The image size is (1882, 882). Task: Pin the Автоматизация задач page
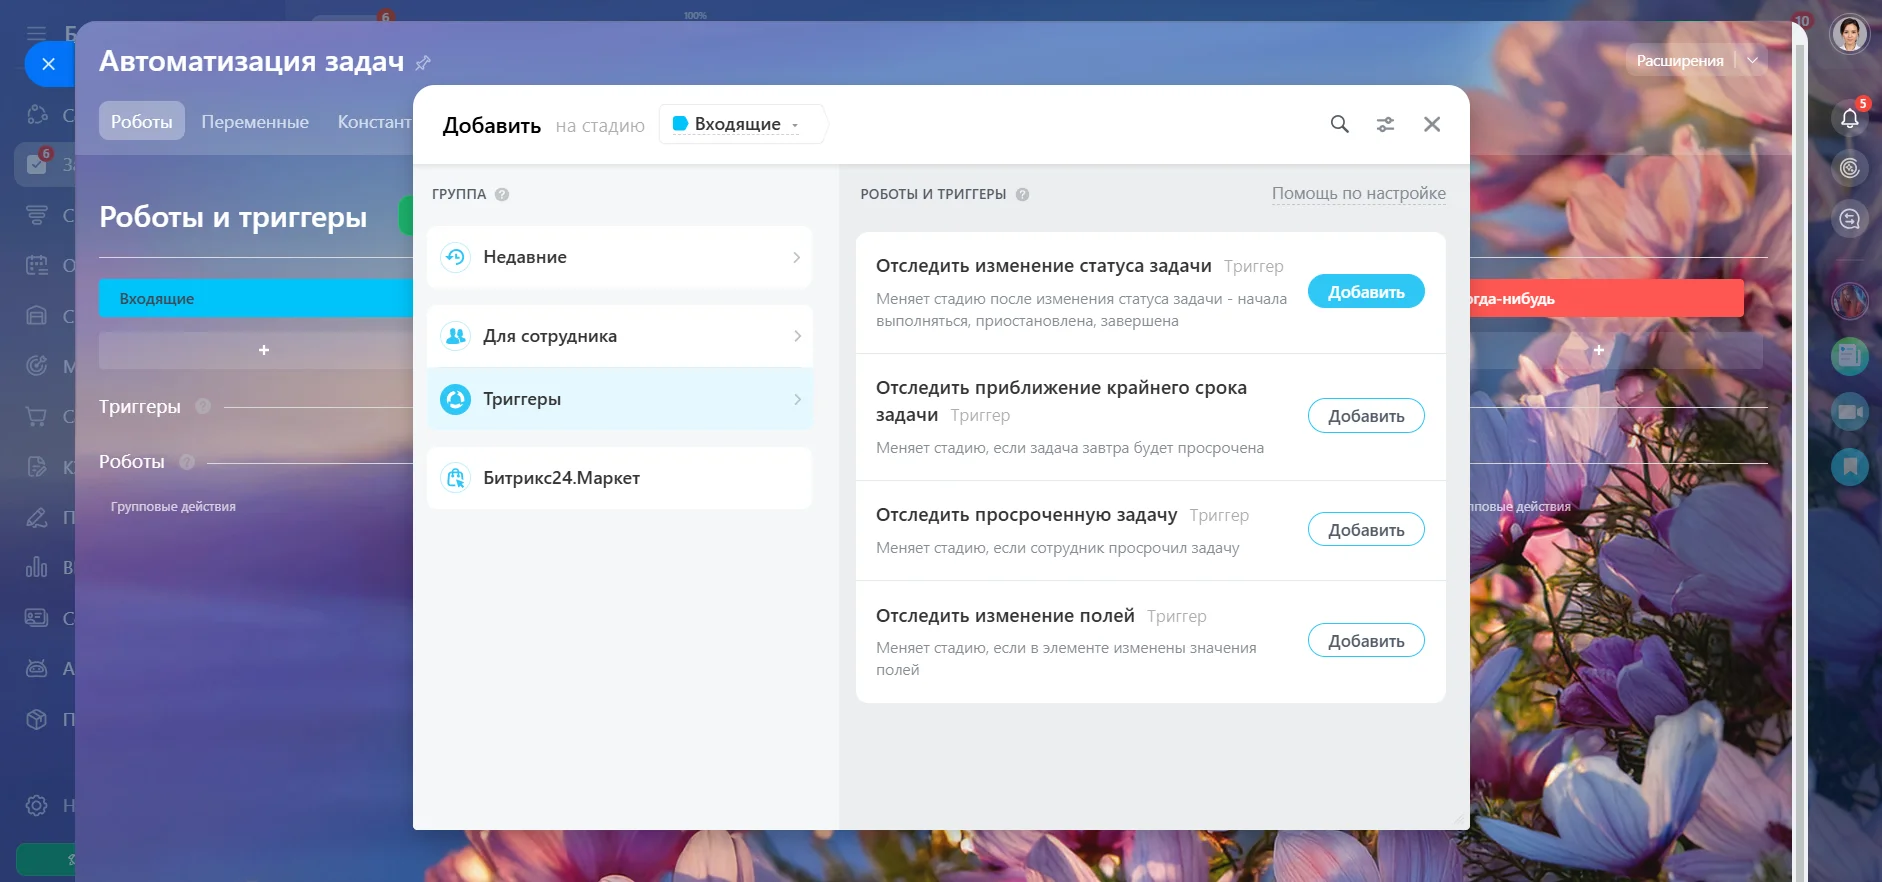(423, 63)
